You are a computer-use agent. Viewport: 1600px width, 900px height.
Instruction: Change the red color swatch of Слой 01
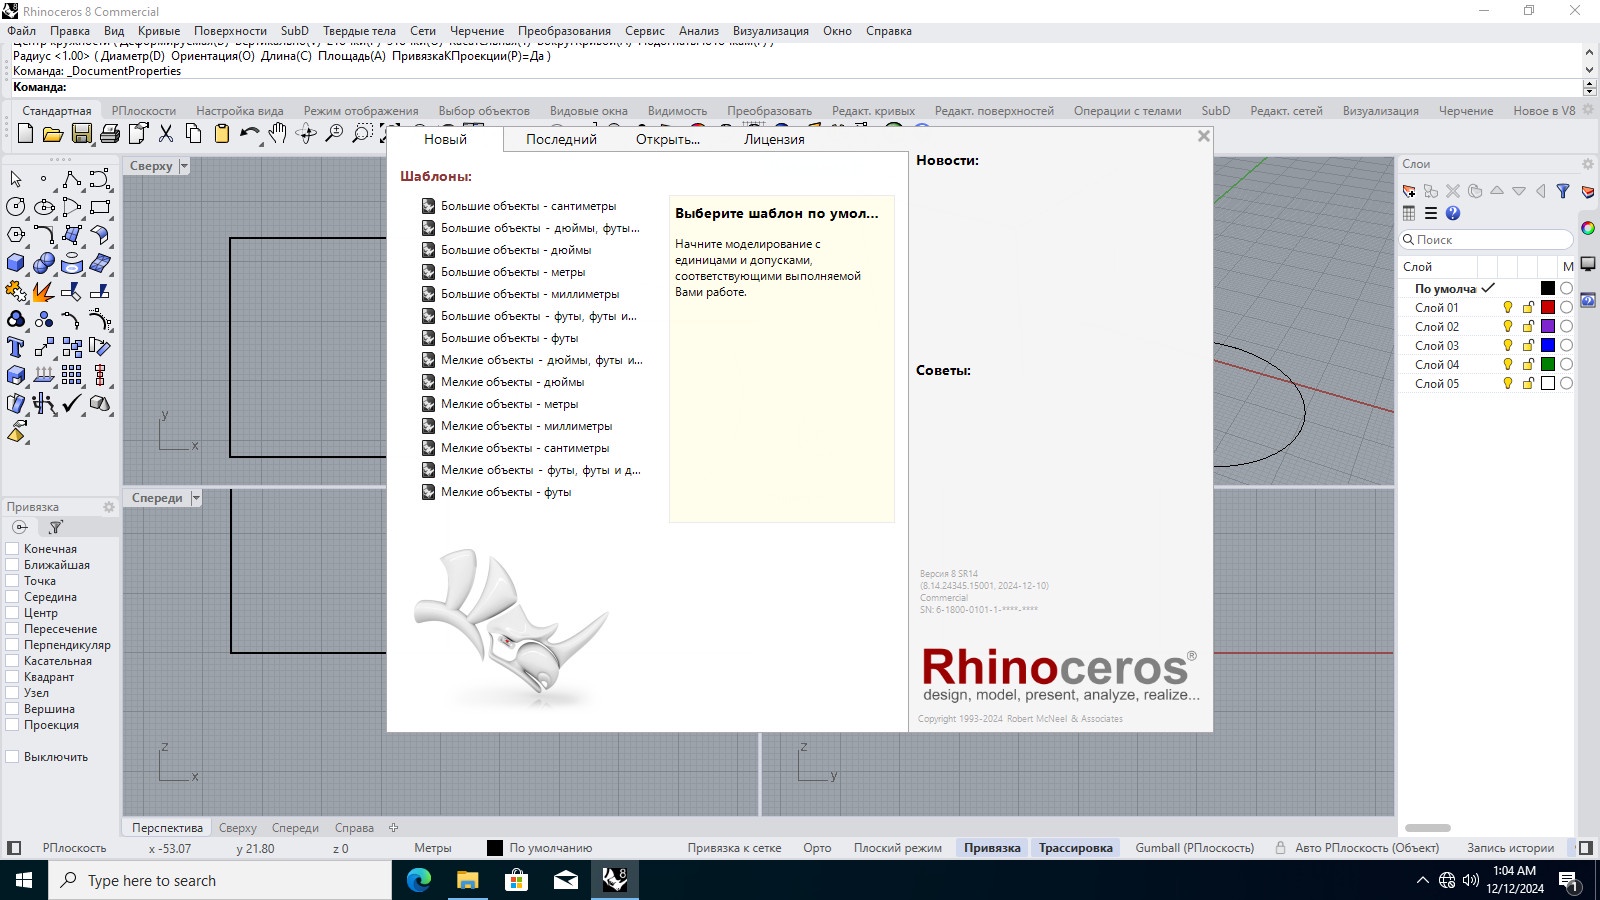(x=1548, y=308)
